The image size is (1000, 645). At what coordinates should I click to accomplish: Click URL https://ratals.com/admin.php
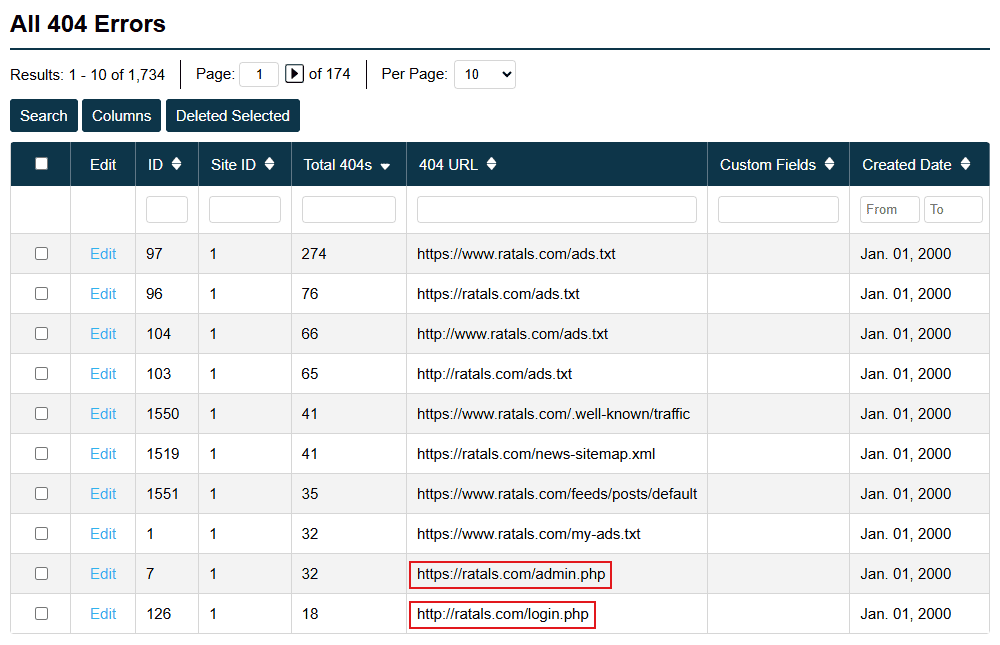coord(511,574)
